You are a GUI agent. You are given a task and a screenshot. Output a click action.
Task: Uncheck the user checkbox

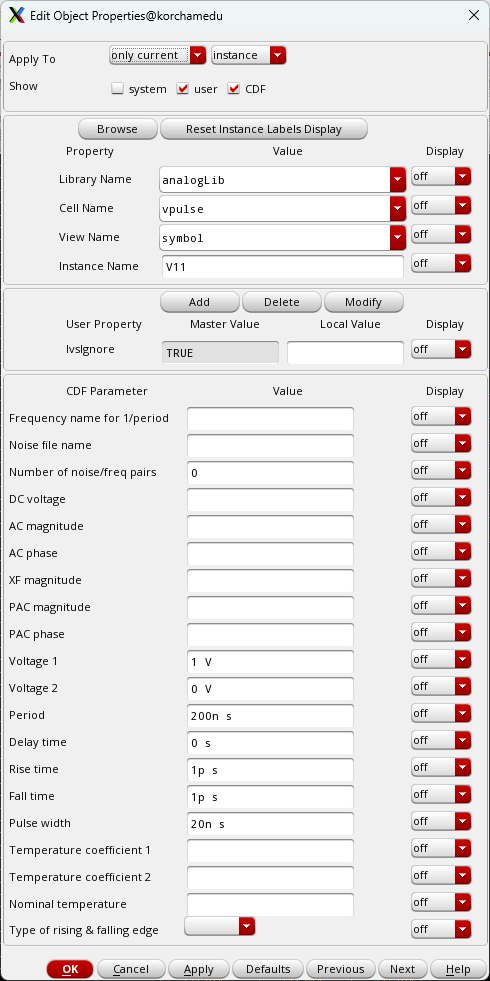click(x=183, y=89)
